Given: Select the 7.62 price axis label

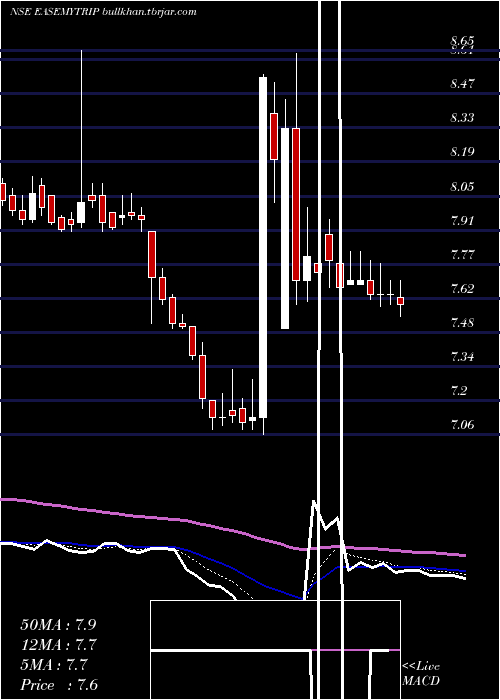Looking at the screenshot, I should (x=462, y=288).
